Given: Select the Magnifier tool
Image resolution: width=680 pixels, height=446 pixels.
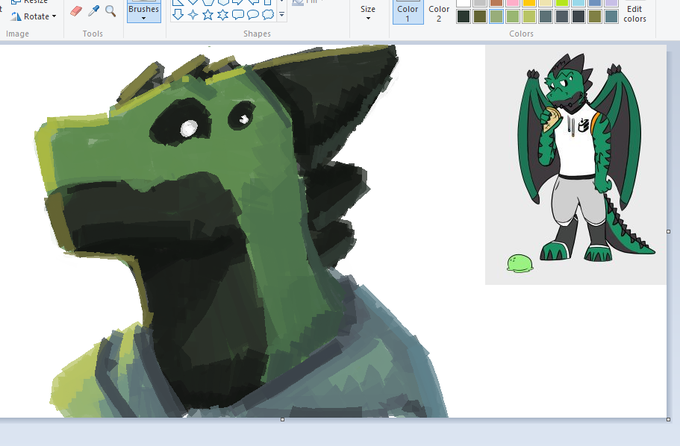Looking at the screenshot, I should tap(111, 11).
